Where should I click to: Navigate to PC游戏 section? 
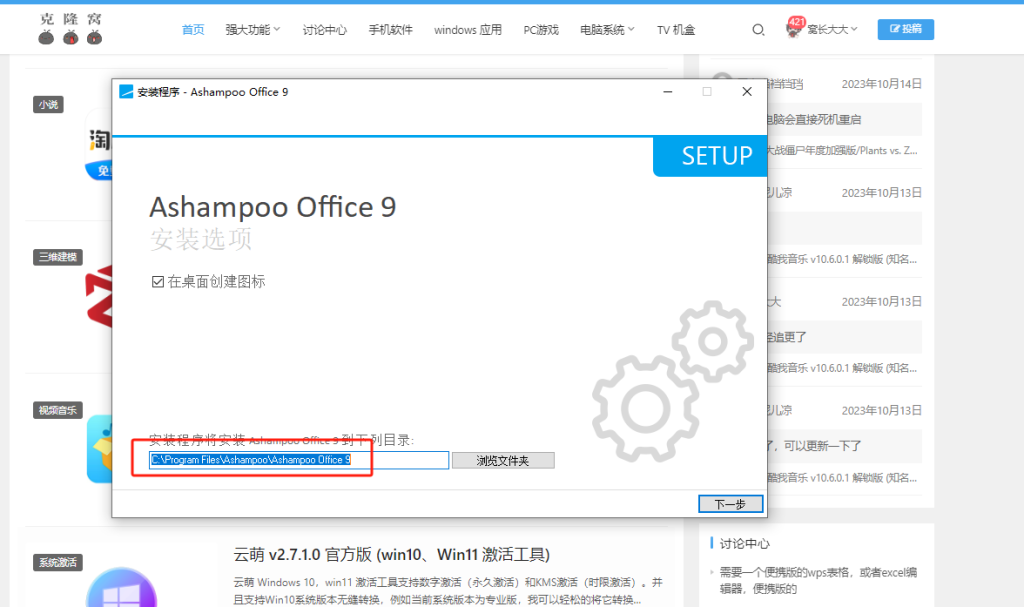point(541,29)
